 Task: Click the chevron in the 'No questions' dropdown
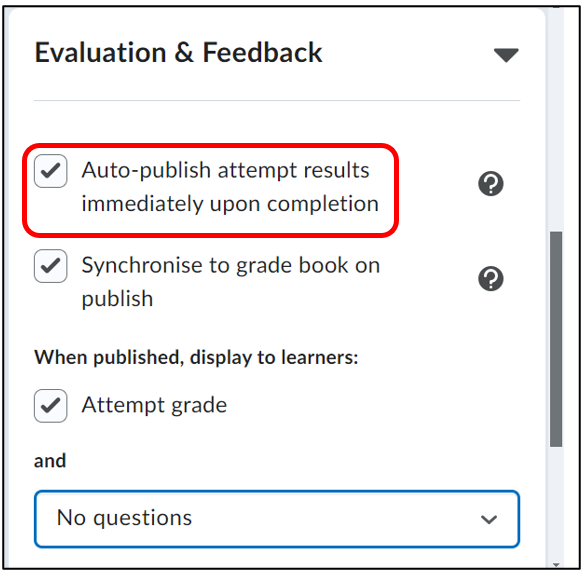click(x=489, y=519)
